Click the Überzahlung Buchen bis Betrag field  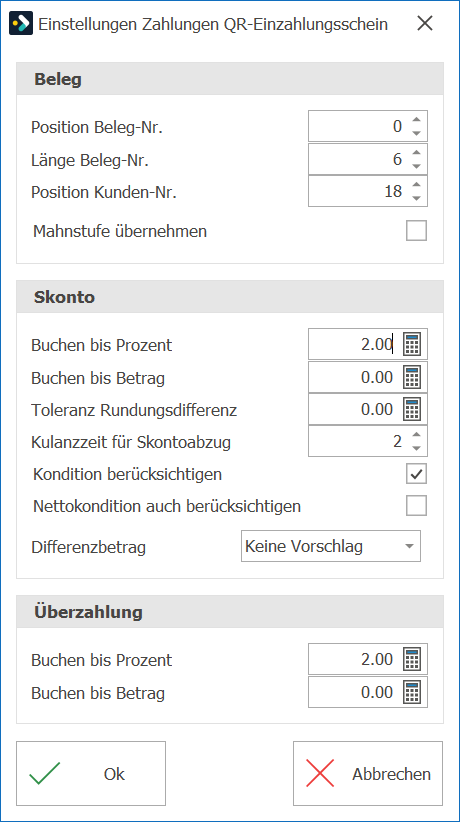[368, 692]
